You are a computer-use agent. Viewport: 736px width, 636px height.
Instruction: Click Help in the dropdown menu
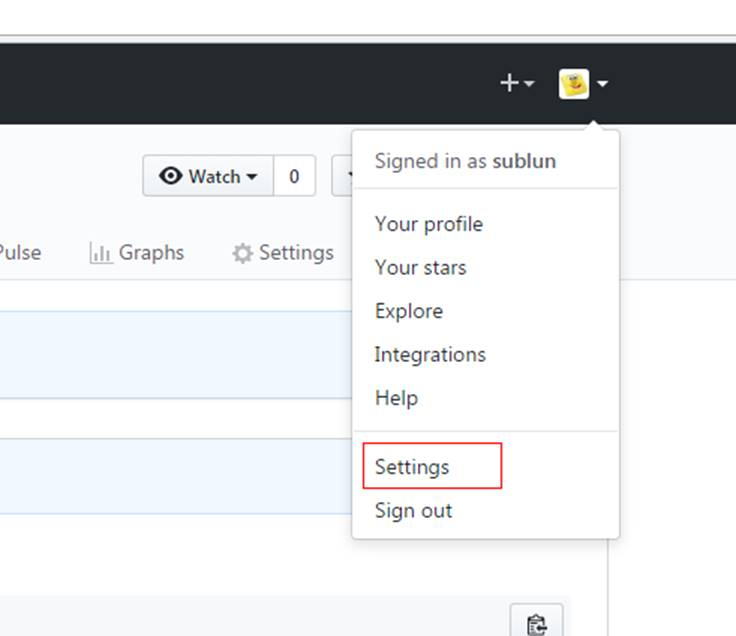(396, 398)
